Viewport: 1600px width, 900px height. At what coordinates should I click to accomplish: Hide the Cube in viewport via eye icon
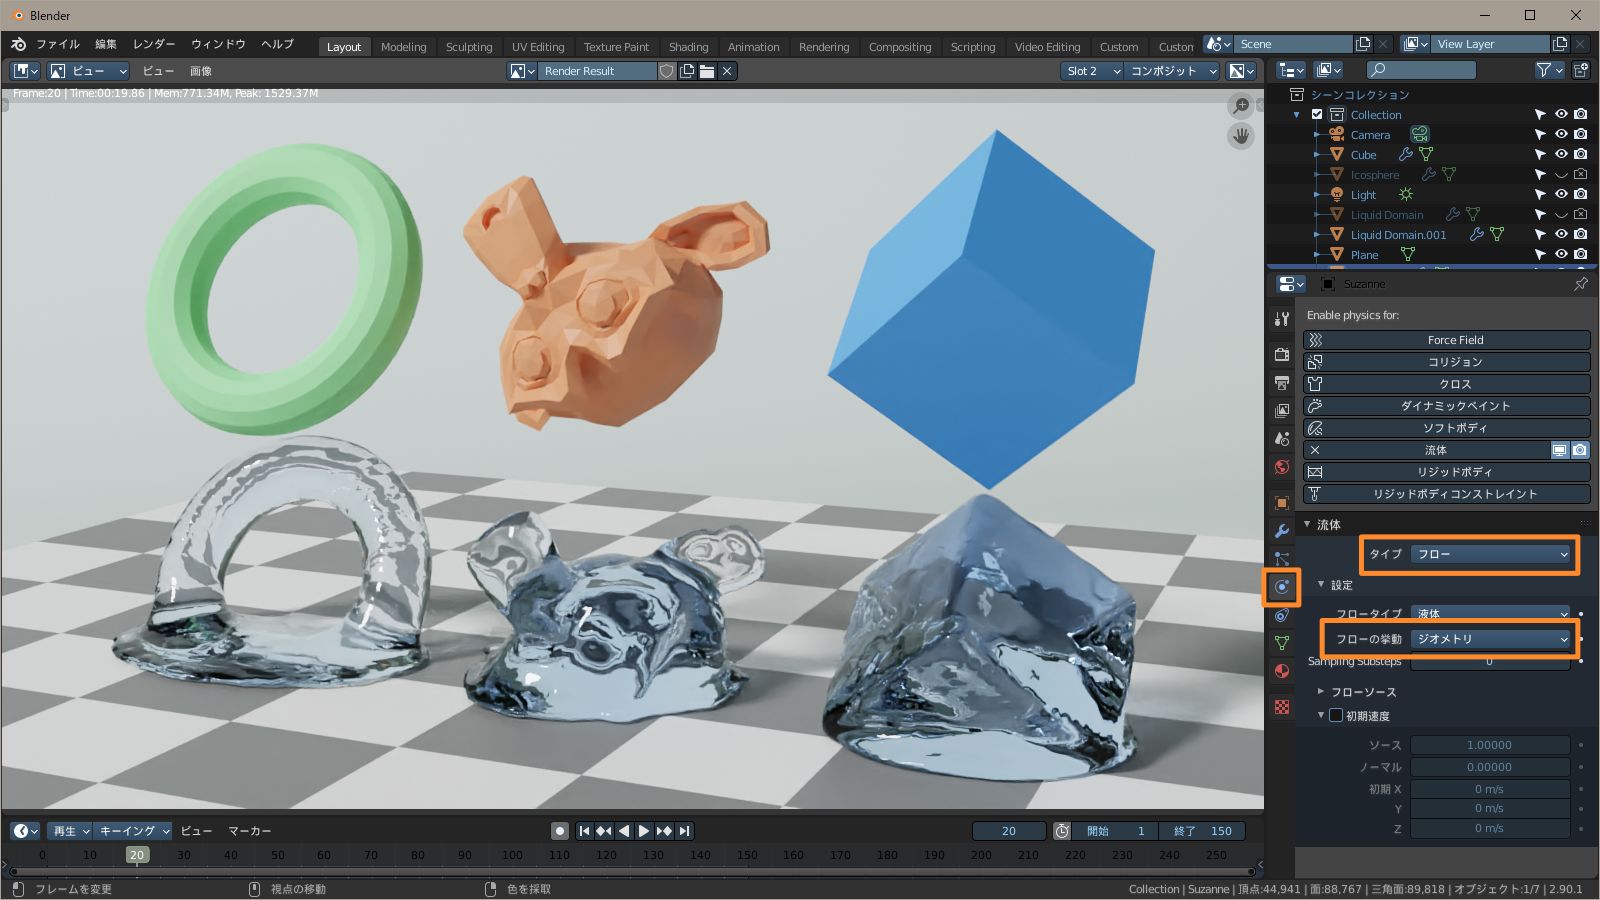click(x=1561, y=154)
